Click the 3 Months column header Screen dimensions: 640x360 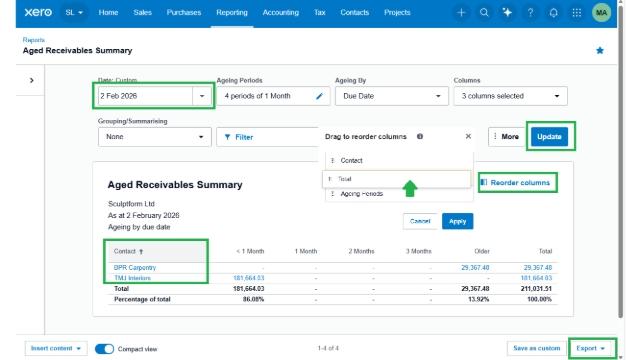[x=418, y=251]
